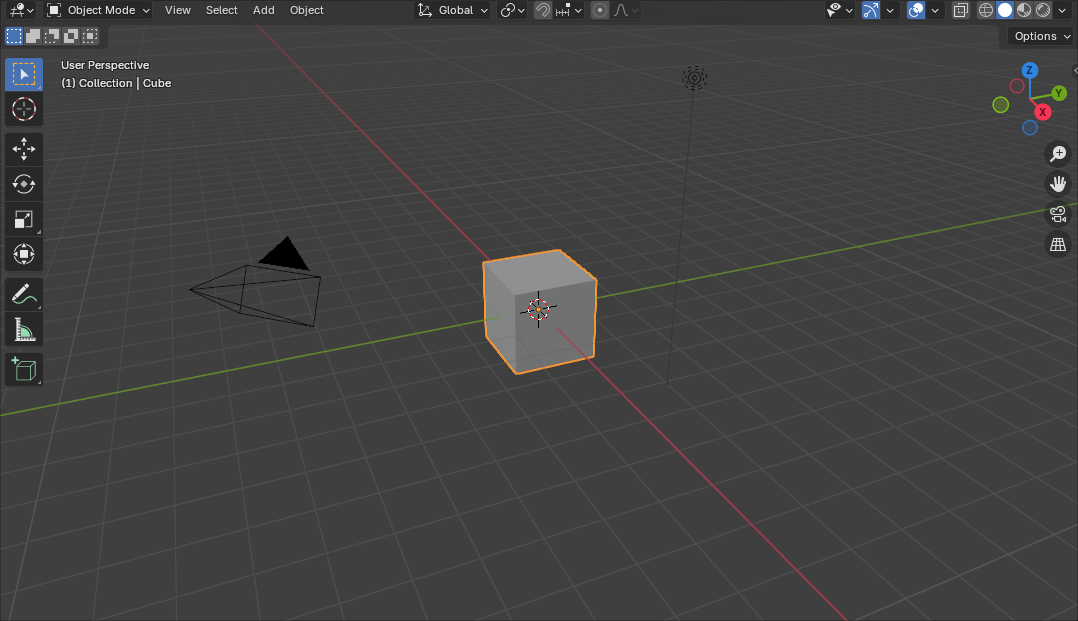Open shading options dropdown arrow
This screenshot has width=1078, height=621.
(x=1063, y=10)
